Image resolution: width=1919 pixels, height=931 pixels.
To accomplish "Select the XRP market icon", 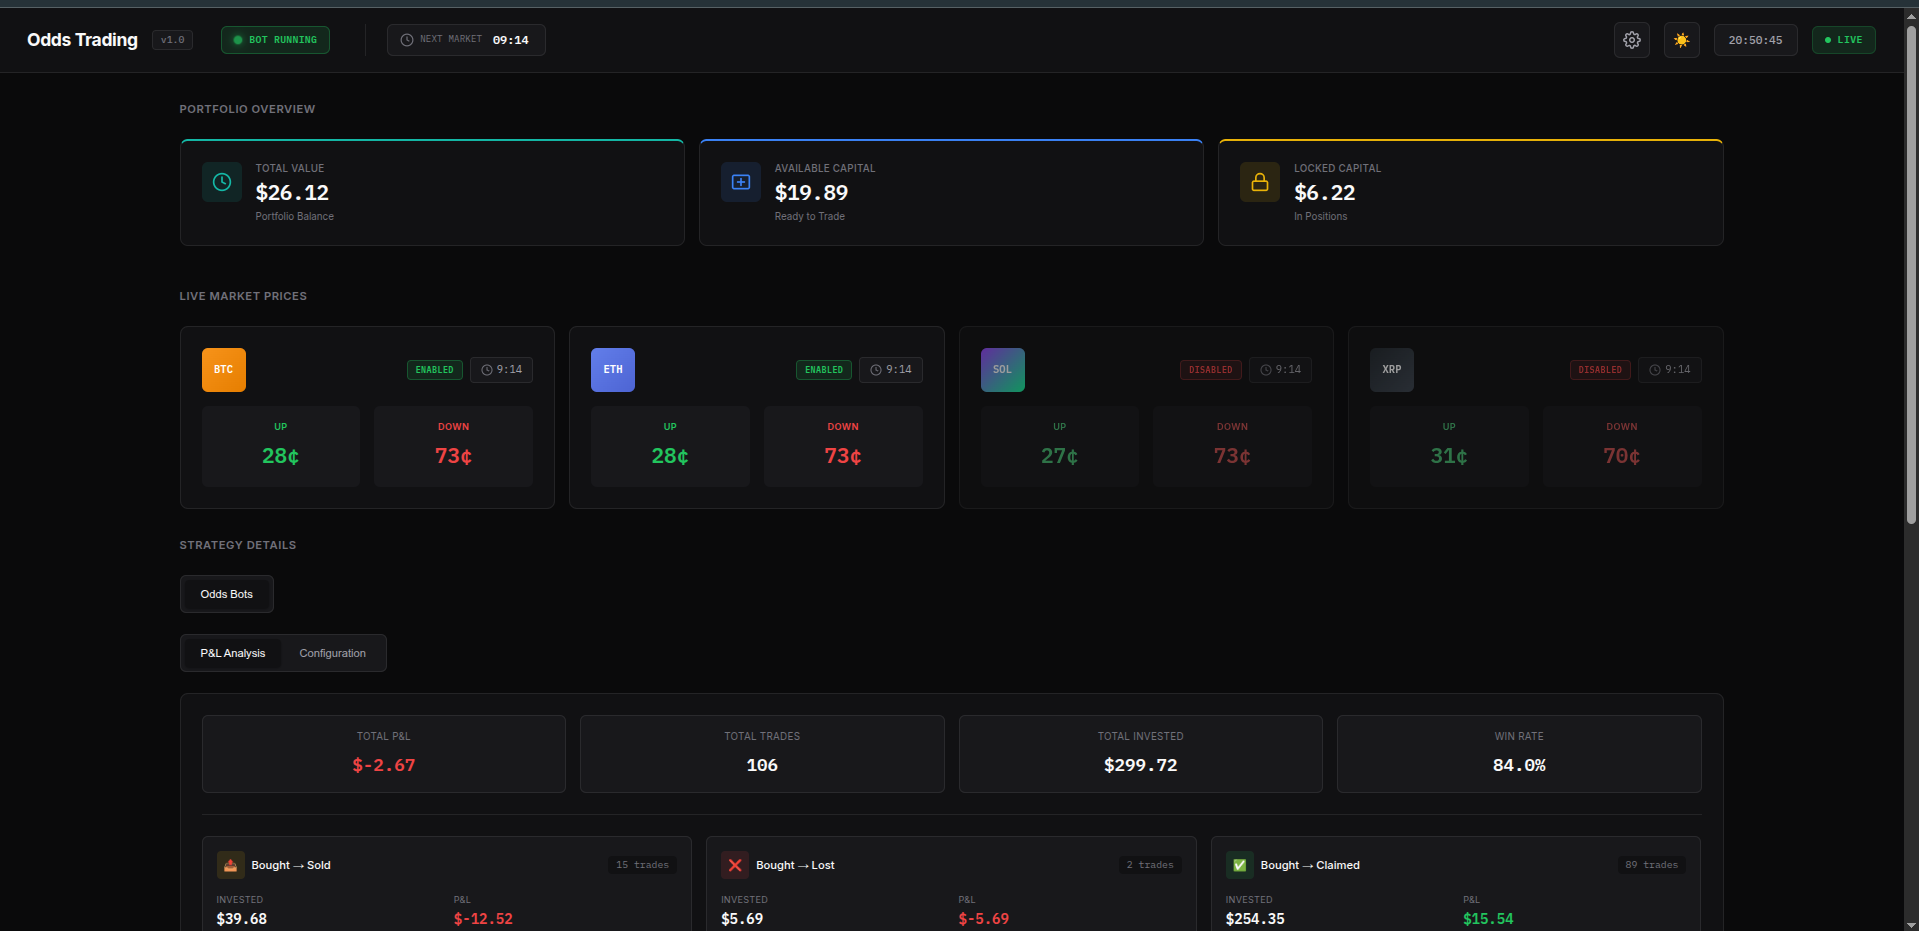I will tap(1391, 369).
